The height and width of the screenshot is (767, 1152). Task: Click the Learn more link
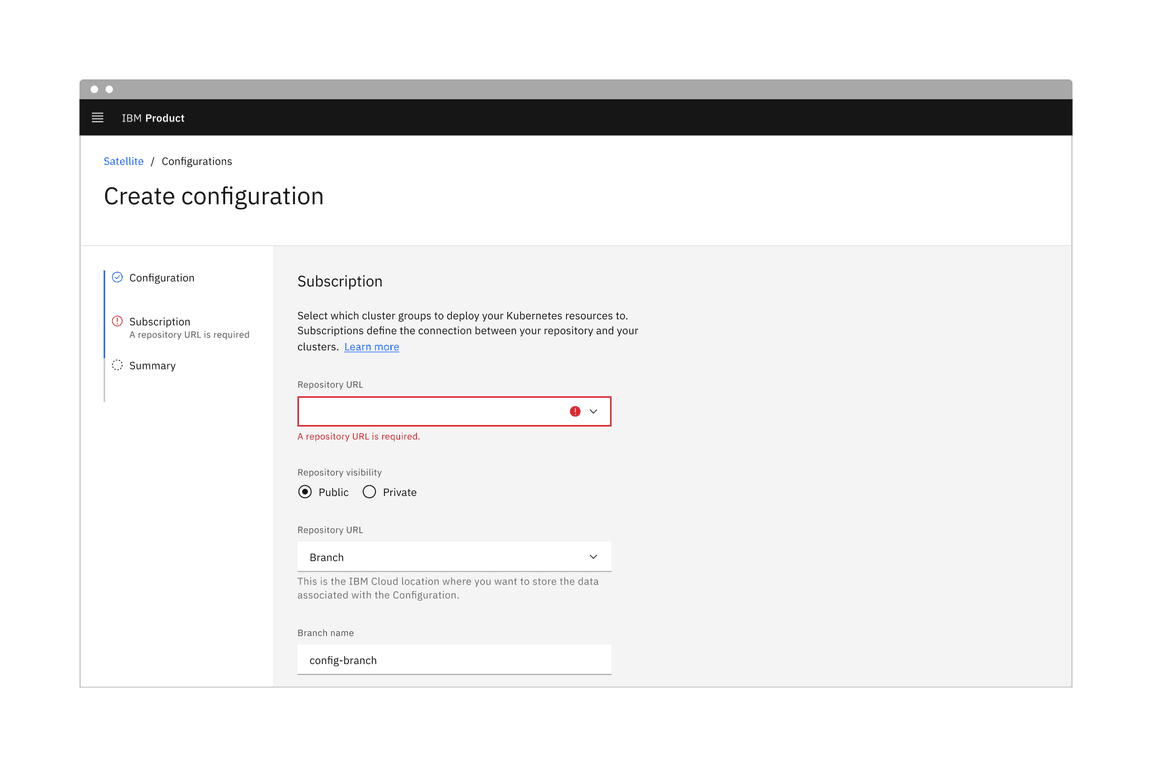click(371, 346)
